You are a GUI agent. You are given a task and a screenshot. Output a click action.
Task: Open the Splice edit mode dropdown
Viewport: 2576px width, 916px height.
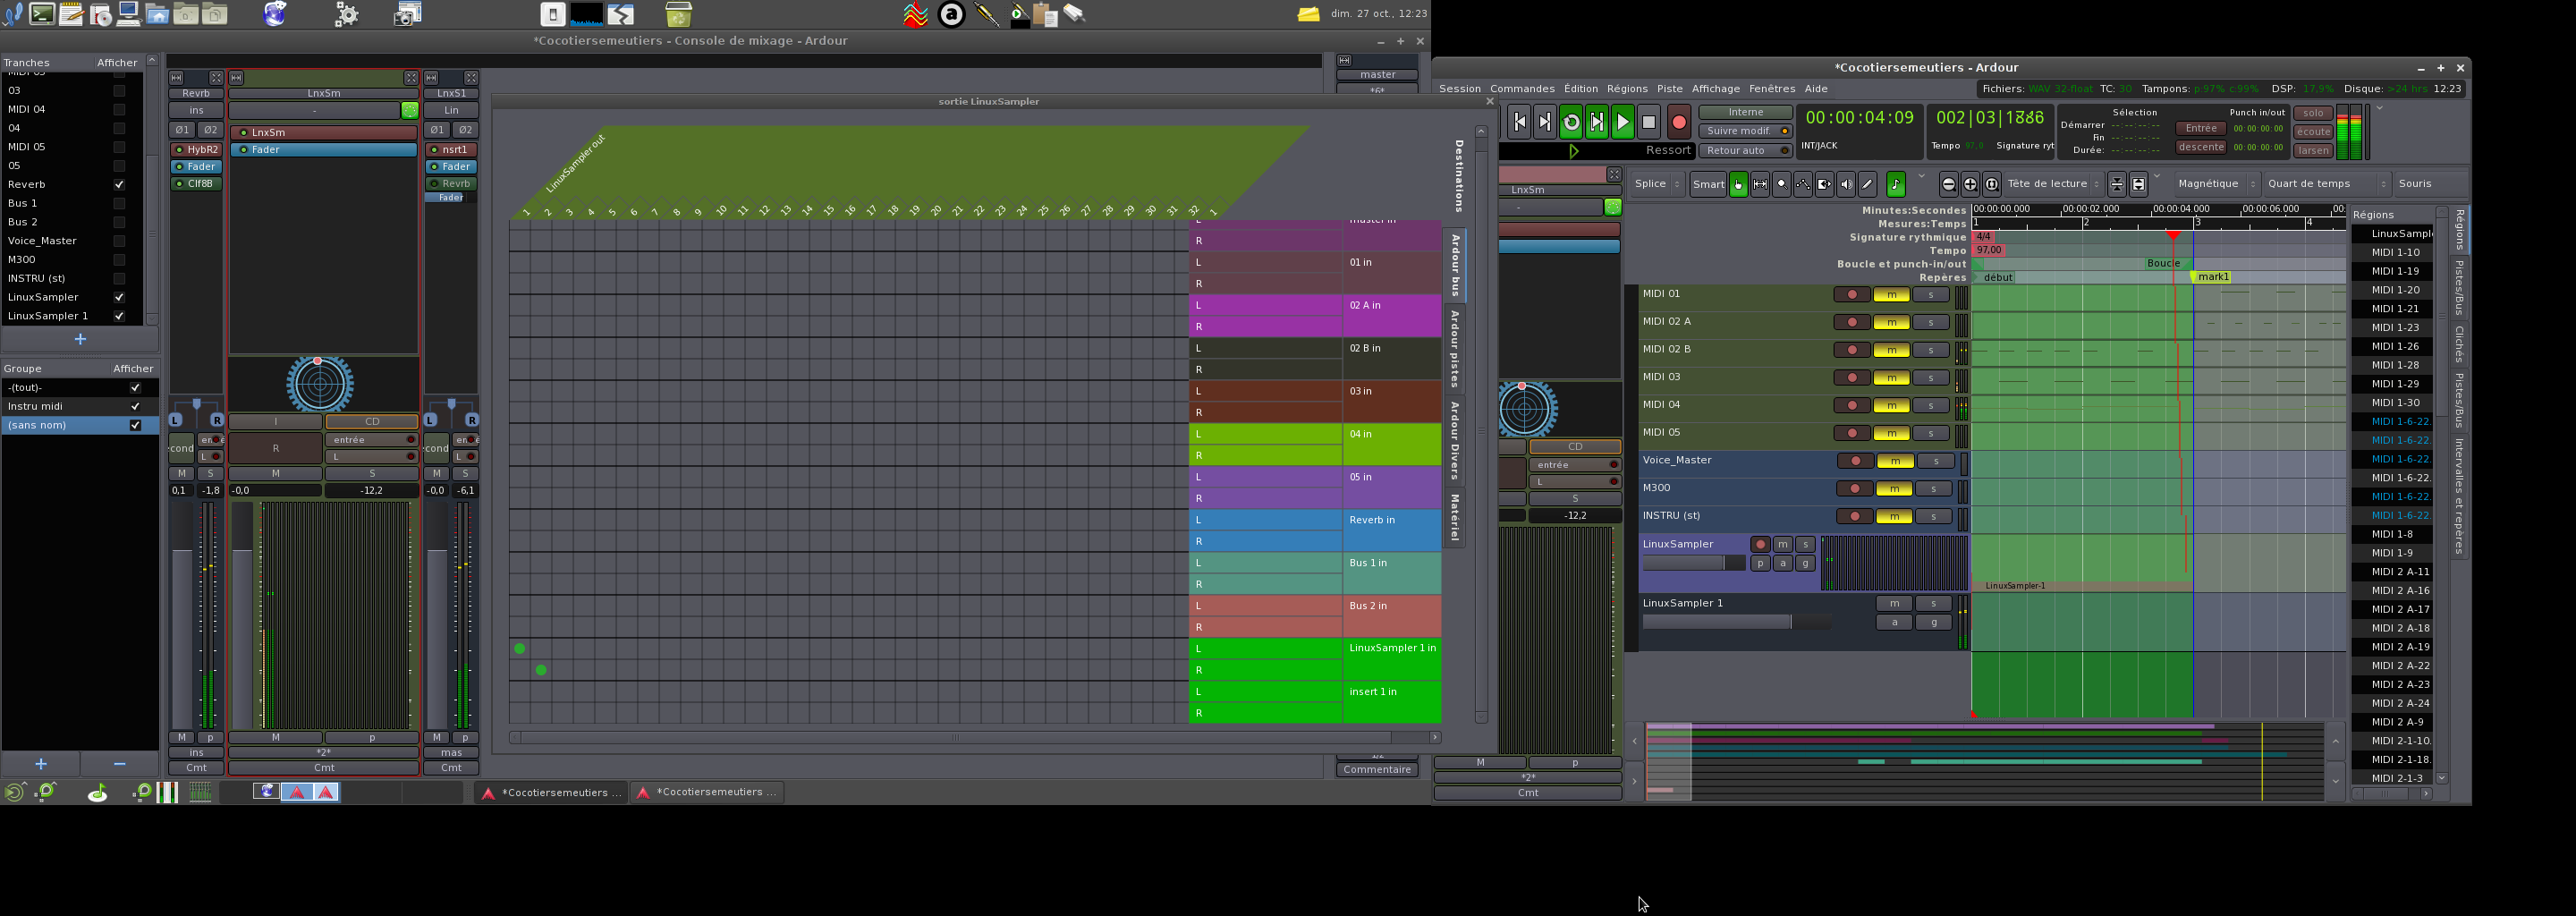1656,184
